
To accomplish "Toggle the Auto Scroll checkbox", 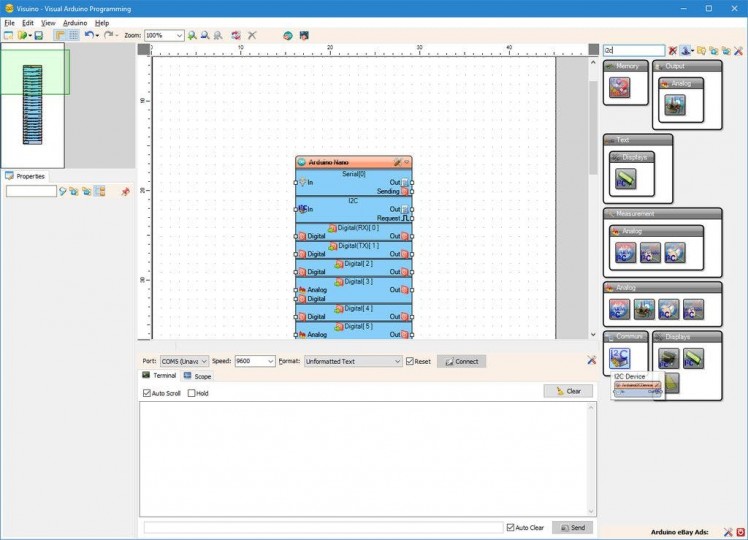I will tap(147, 393).
